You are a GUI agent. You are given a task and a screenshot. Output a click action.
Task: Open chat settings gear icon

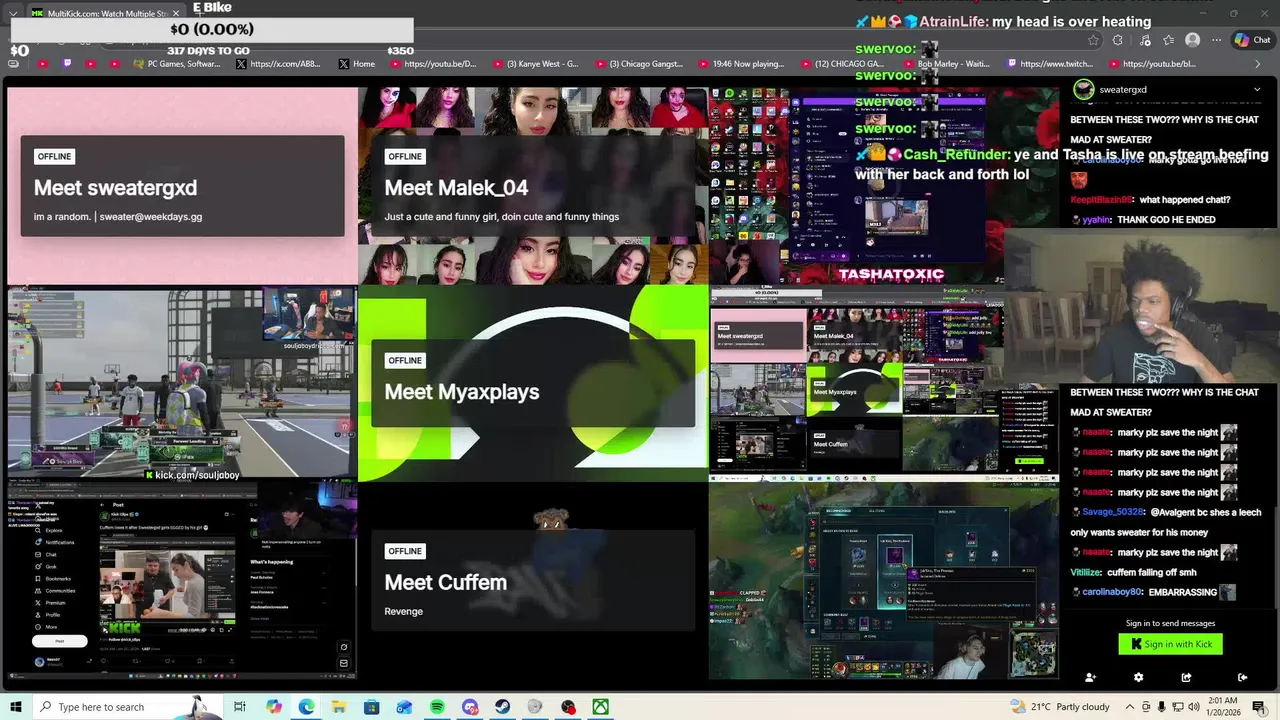click(1138, 677)
